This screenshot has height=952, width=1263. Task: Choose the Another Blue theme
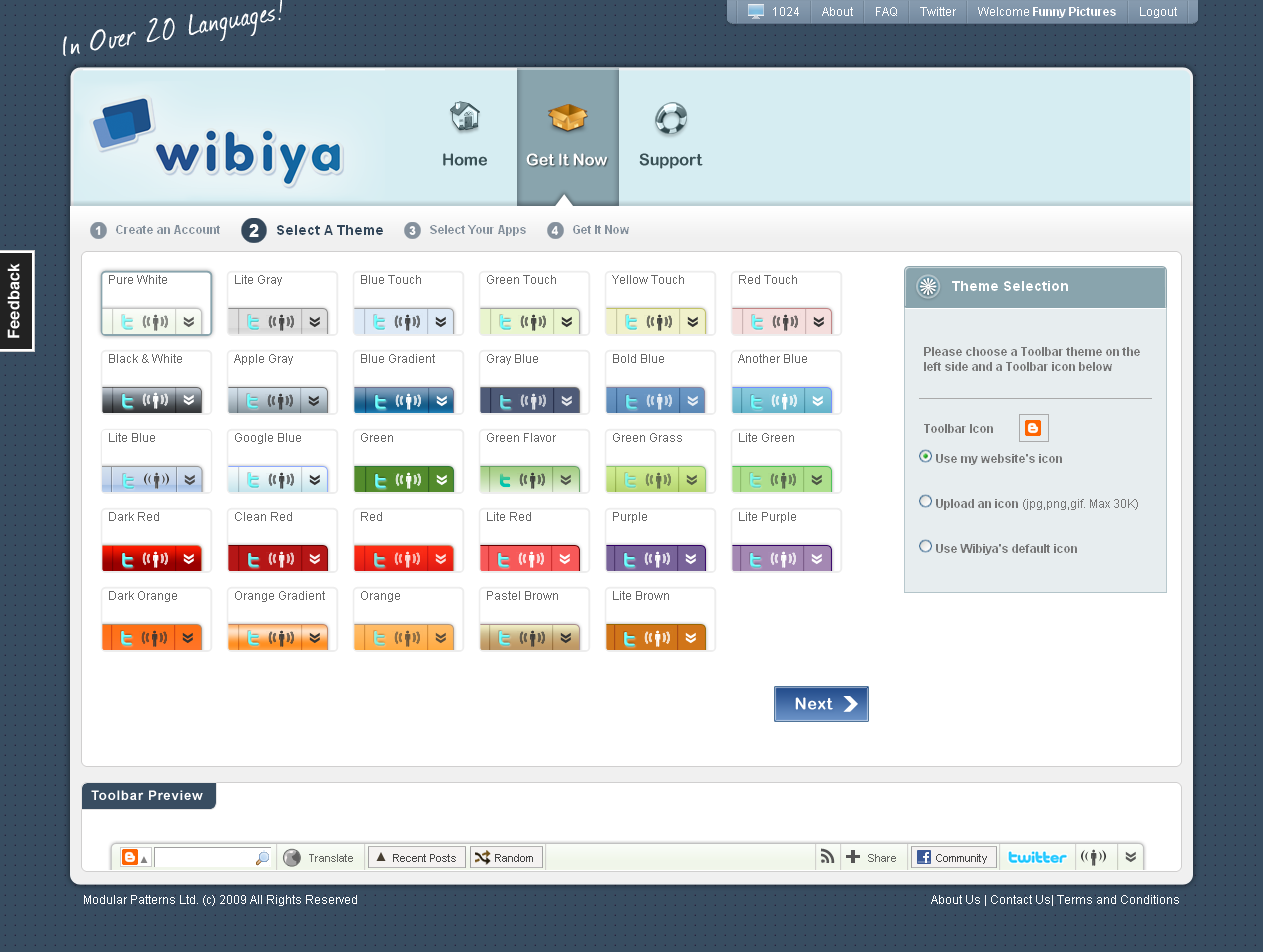click(x=786, y=382)
